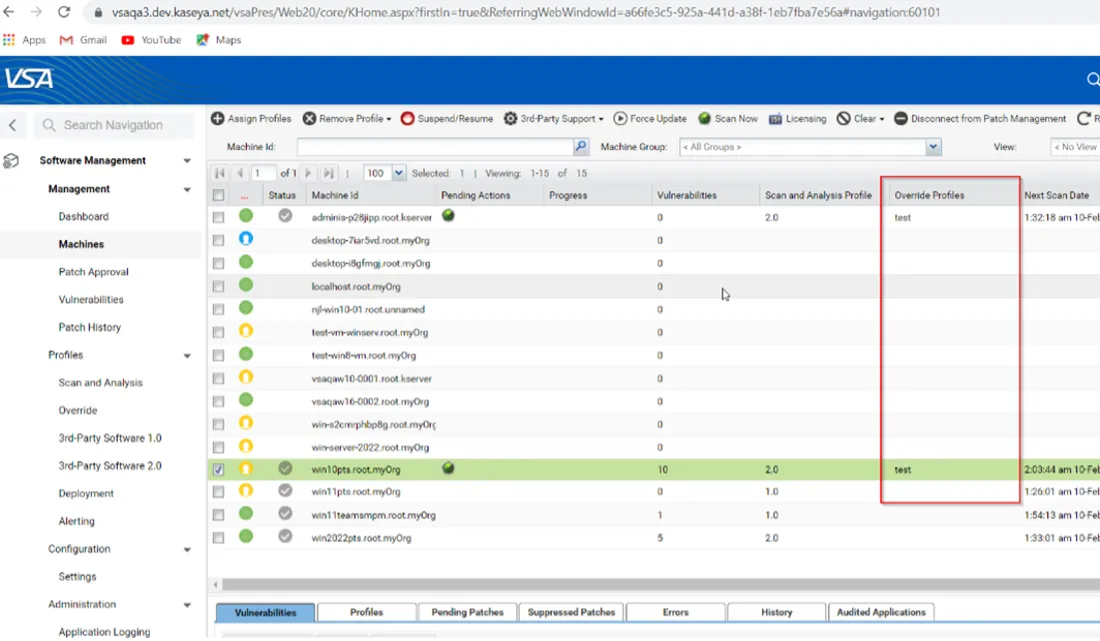Screen dimensions: 1100x641
Task: Go to Patch Approval in sidebar
Action: click(93, 272)
